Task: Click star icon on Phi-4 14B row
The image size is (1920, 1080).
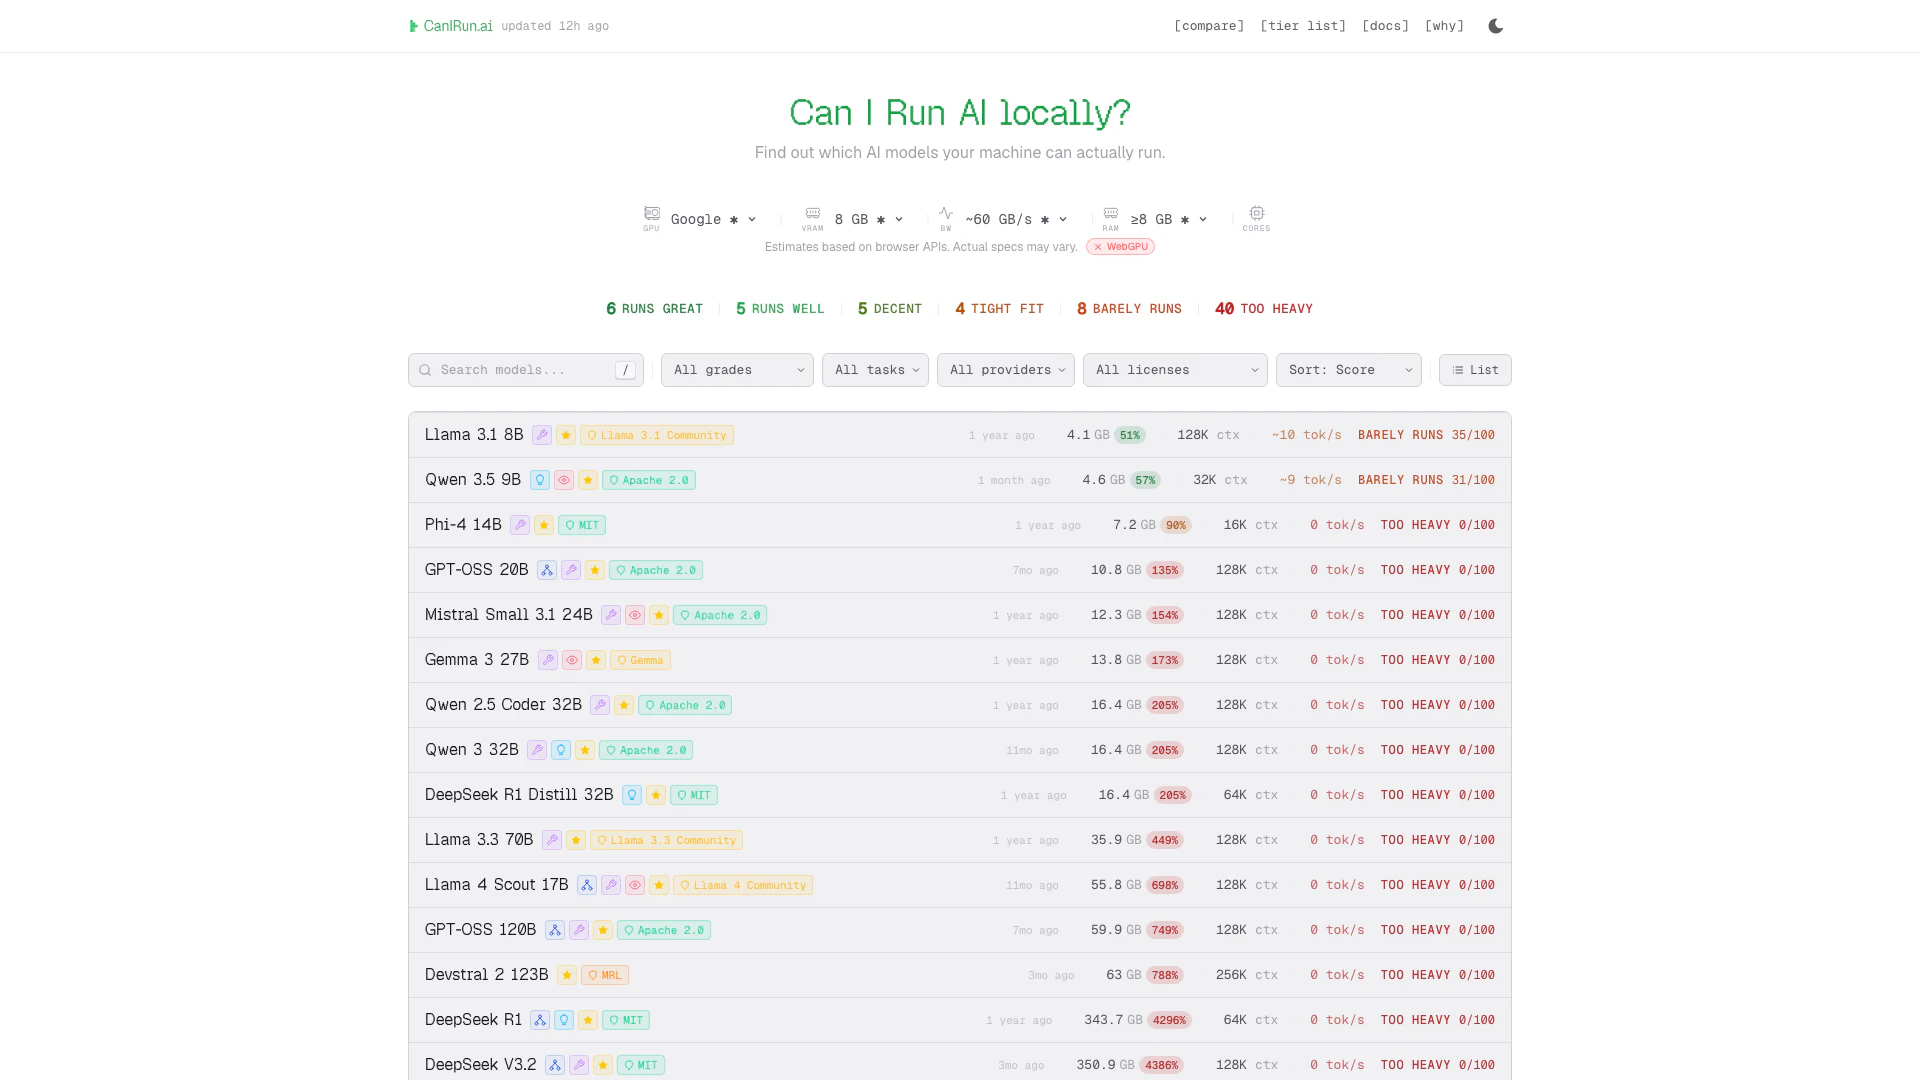Action: [x=544, y=525]
